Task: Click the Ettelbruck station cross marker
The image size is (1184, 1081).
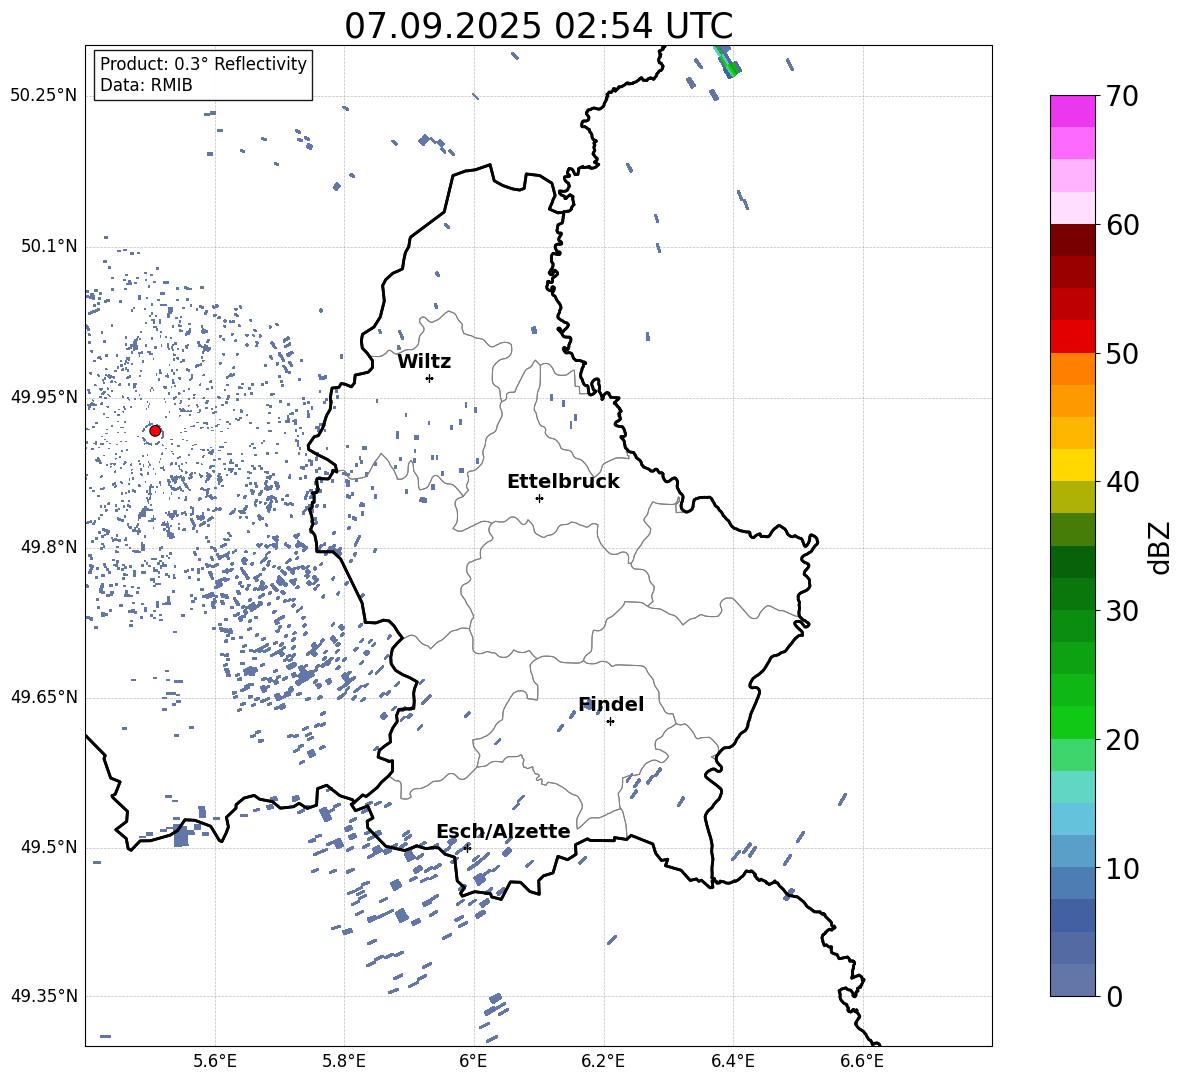Action: pyautogui.click(x=539, y=498)
